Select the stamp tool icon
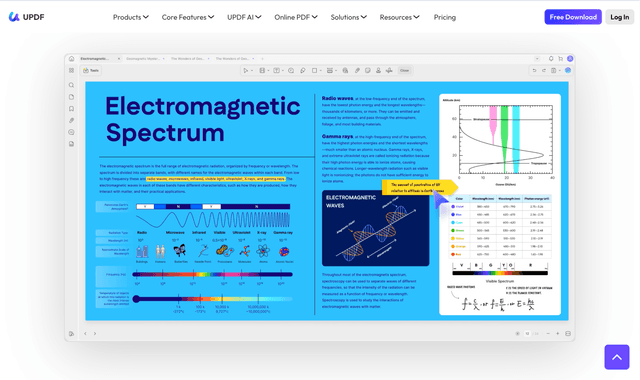 pos(378,71)
